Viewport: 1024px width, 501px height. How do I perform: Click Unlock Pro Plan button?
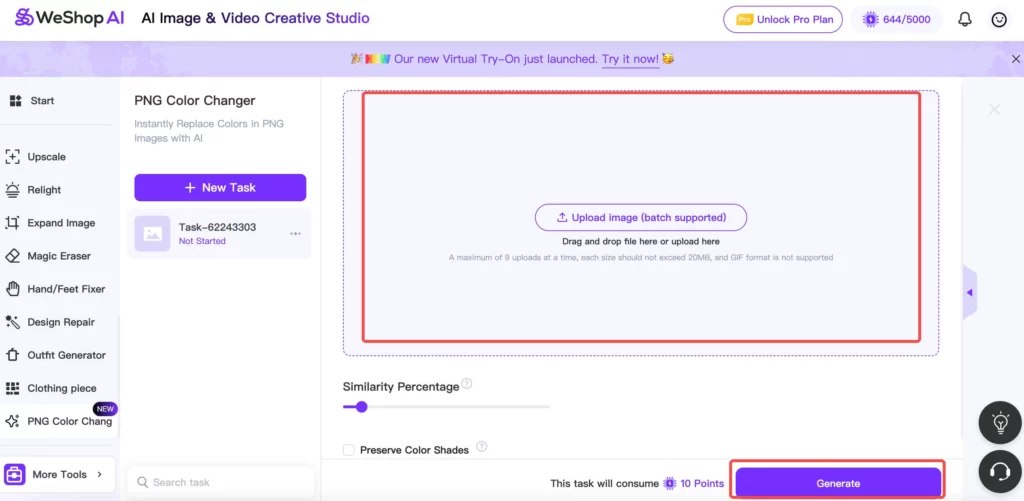coord(783,20)
